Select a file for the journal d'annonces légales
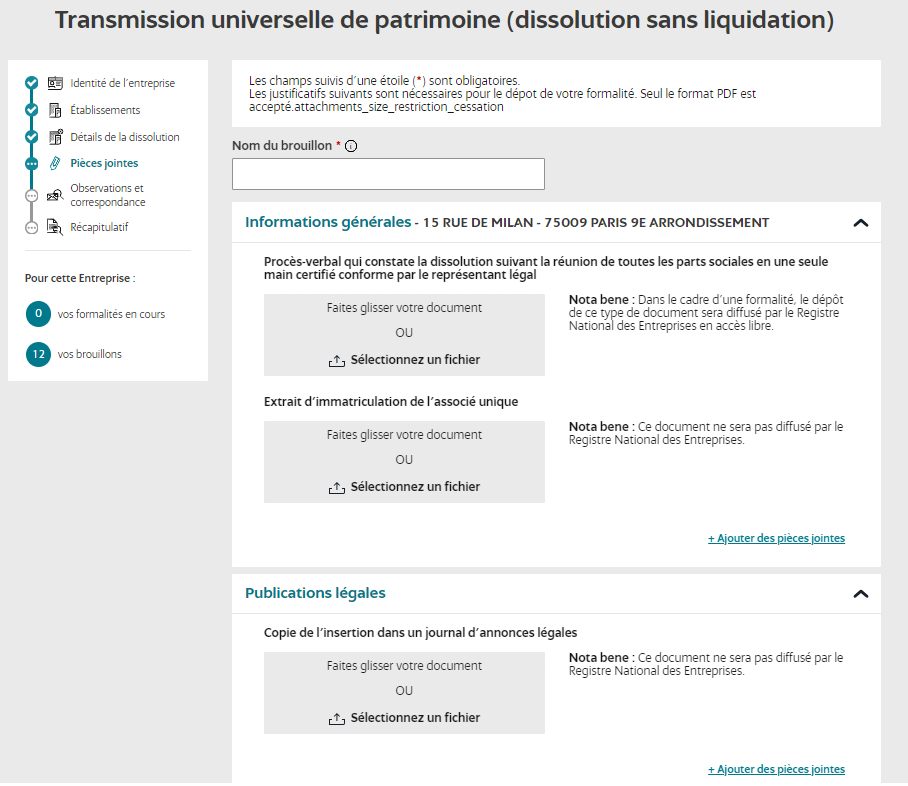Viewport: 908px width, 786px height. click(414, 718)
